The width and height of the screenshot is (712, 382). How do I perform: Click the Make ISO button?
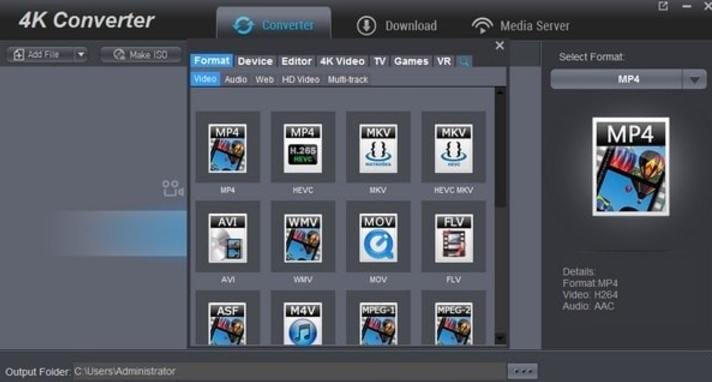click(141, 55)
